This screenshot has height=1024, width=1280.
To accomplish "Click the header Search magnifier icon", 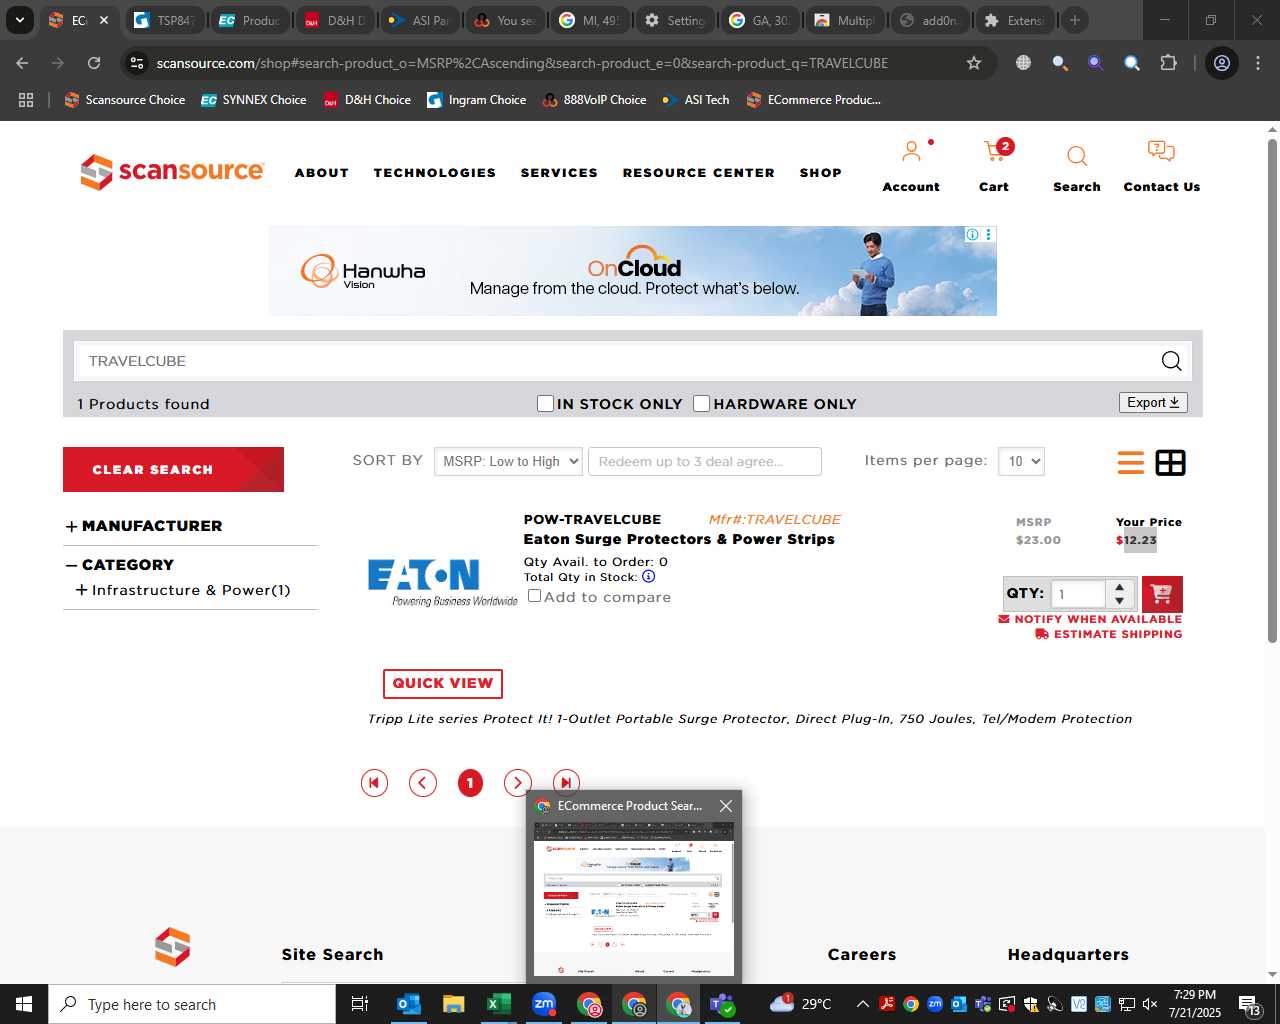I will (x=1077, y=156).
